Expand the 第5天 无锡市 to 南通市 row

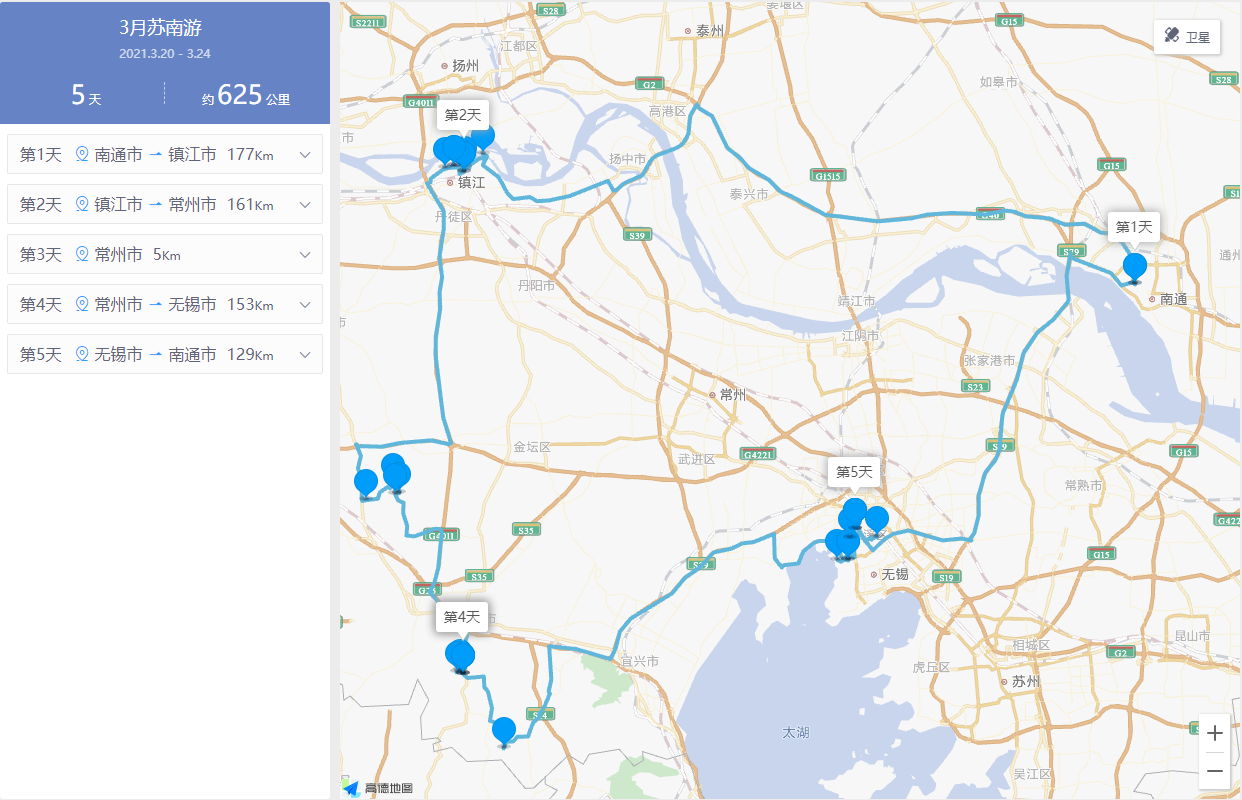pyautogui.click(x=305, y=355)
